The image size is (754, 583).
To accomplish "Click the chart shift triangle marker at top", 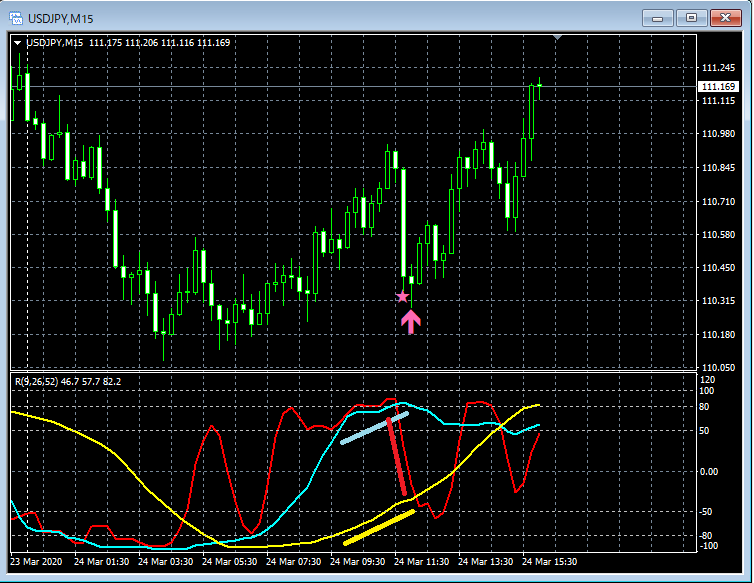I will coord(557,37).
